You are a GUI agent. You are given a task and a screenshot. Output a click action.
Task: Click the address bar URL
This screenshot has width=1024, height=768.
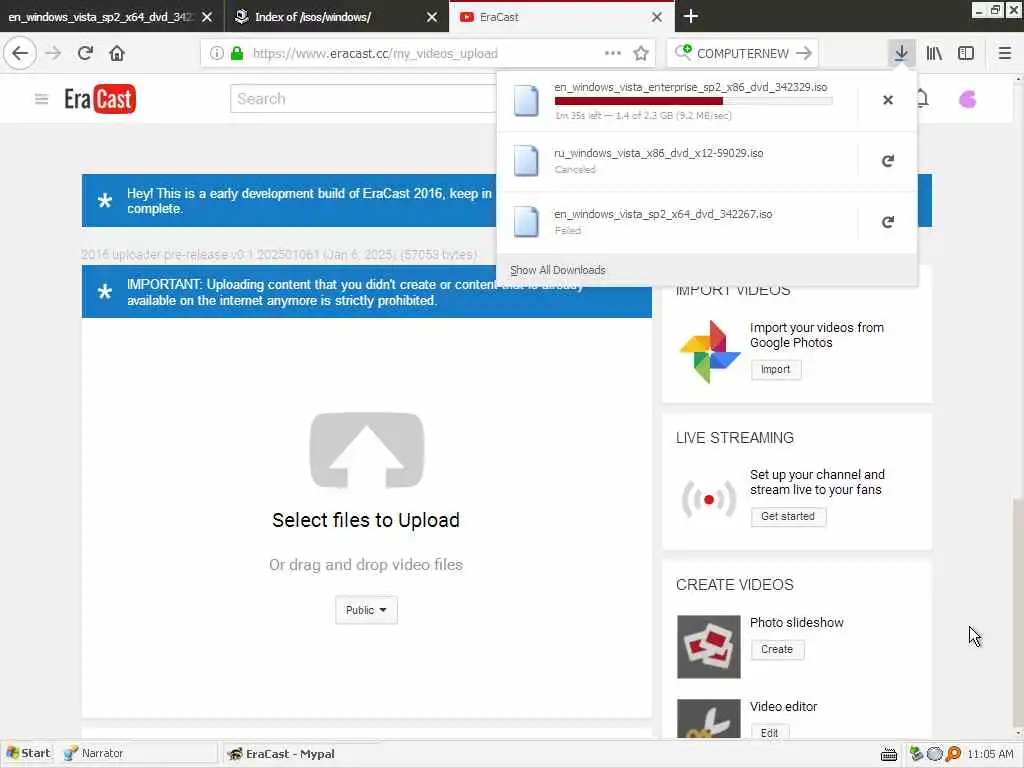[x=375, y=54]
